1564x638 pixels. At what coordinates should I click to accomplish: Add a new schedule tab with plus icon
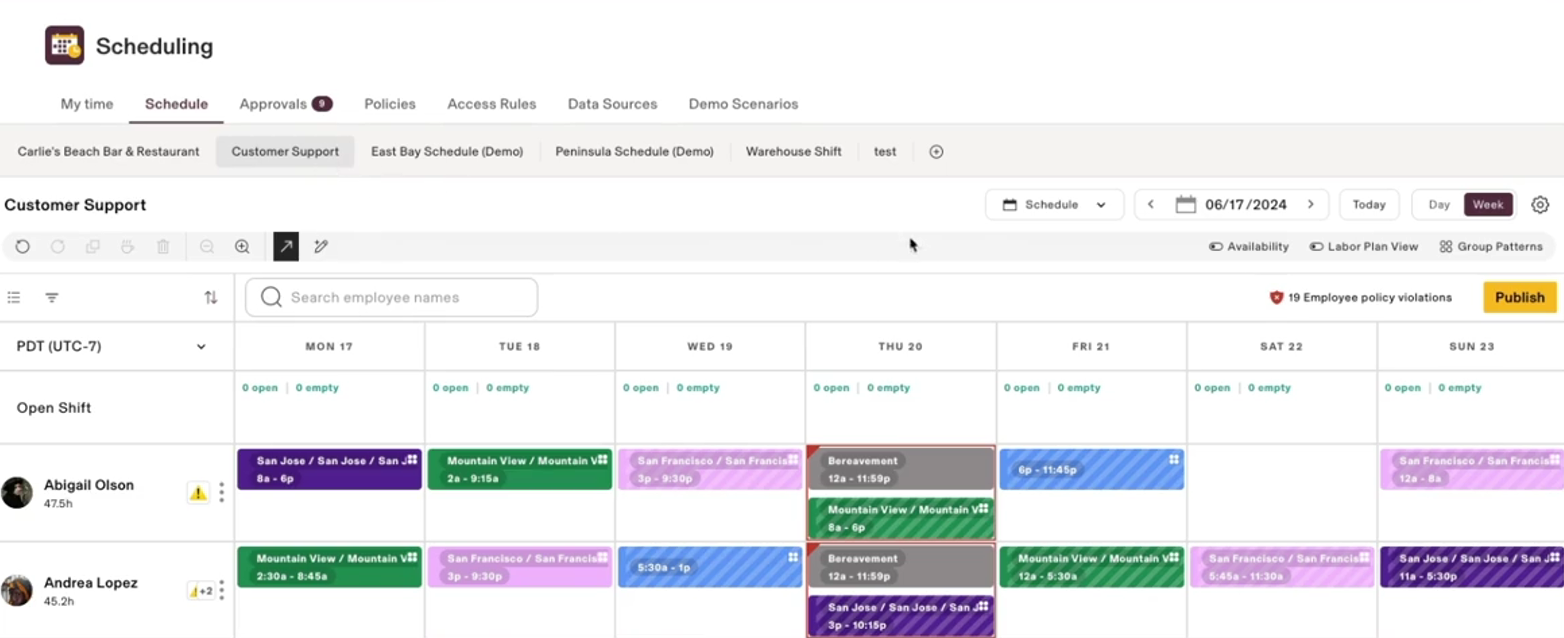tap(936, 152)
